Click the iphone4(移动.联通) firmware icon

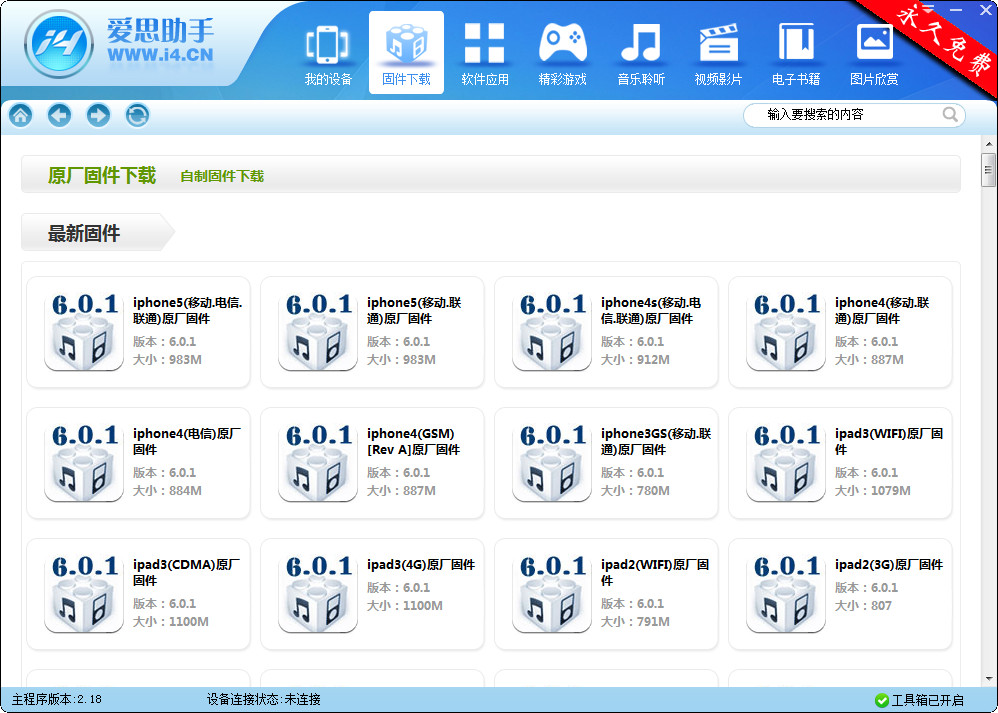[786, 332]
